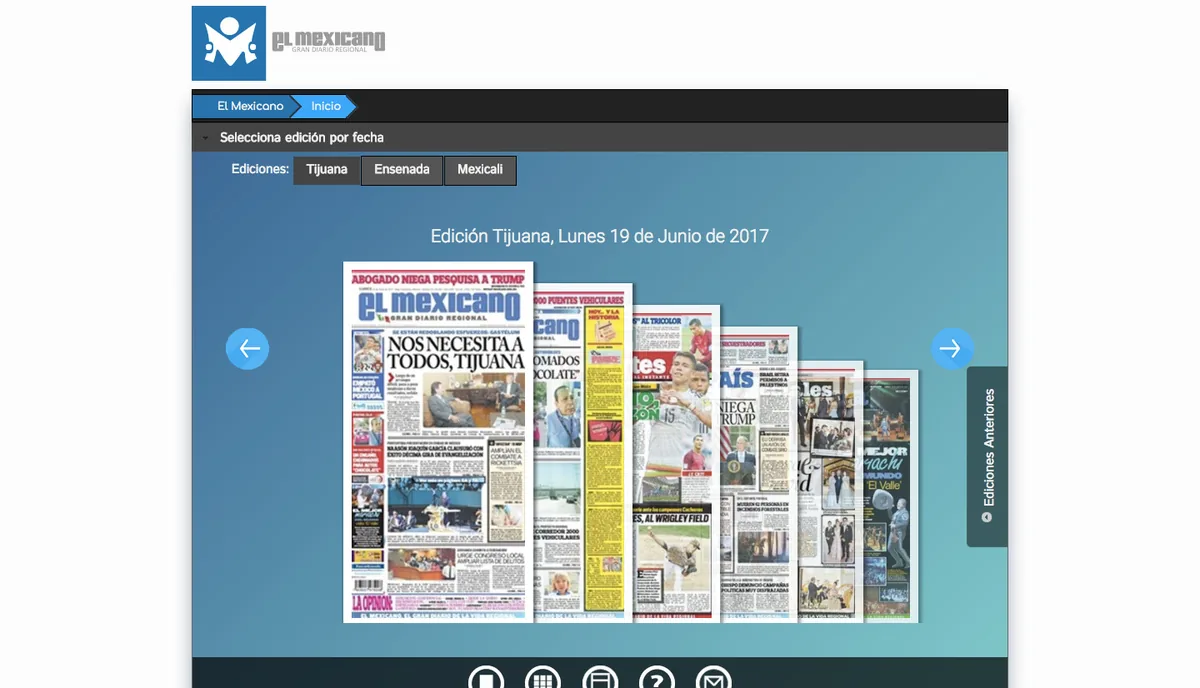Viewport: 1200px width, 688px height.
Task: Expand Selecciona edición por fecha
Action: point(600,138)
